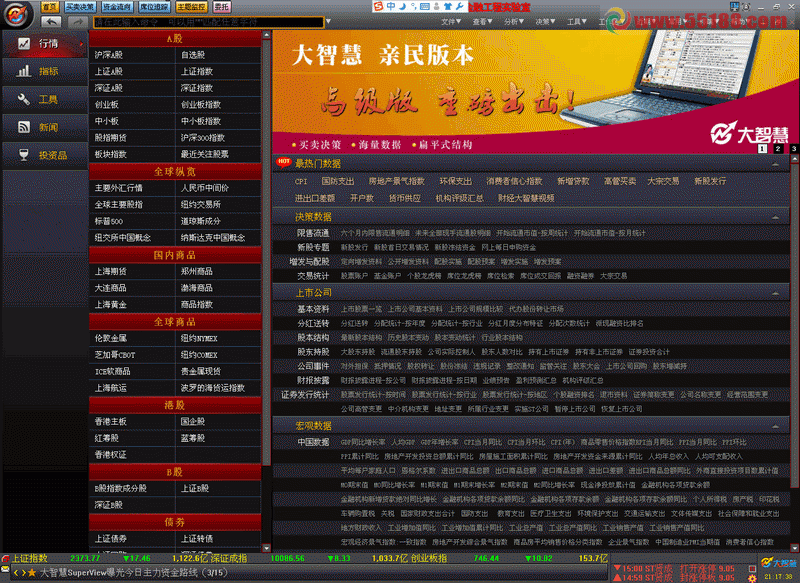Open the 文件 dropdown menu
Viewport: 800px width, 583px height.
click(451, 21)
